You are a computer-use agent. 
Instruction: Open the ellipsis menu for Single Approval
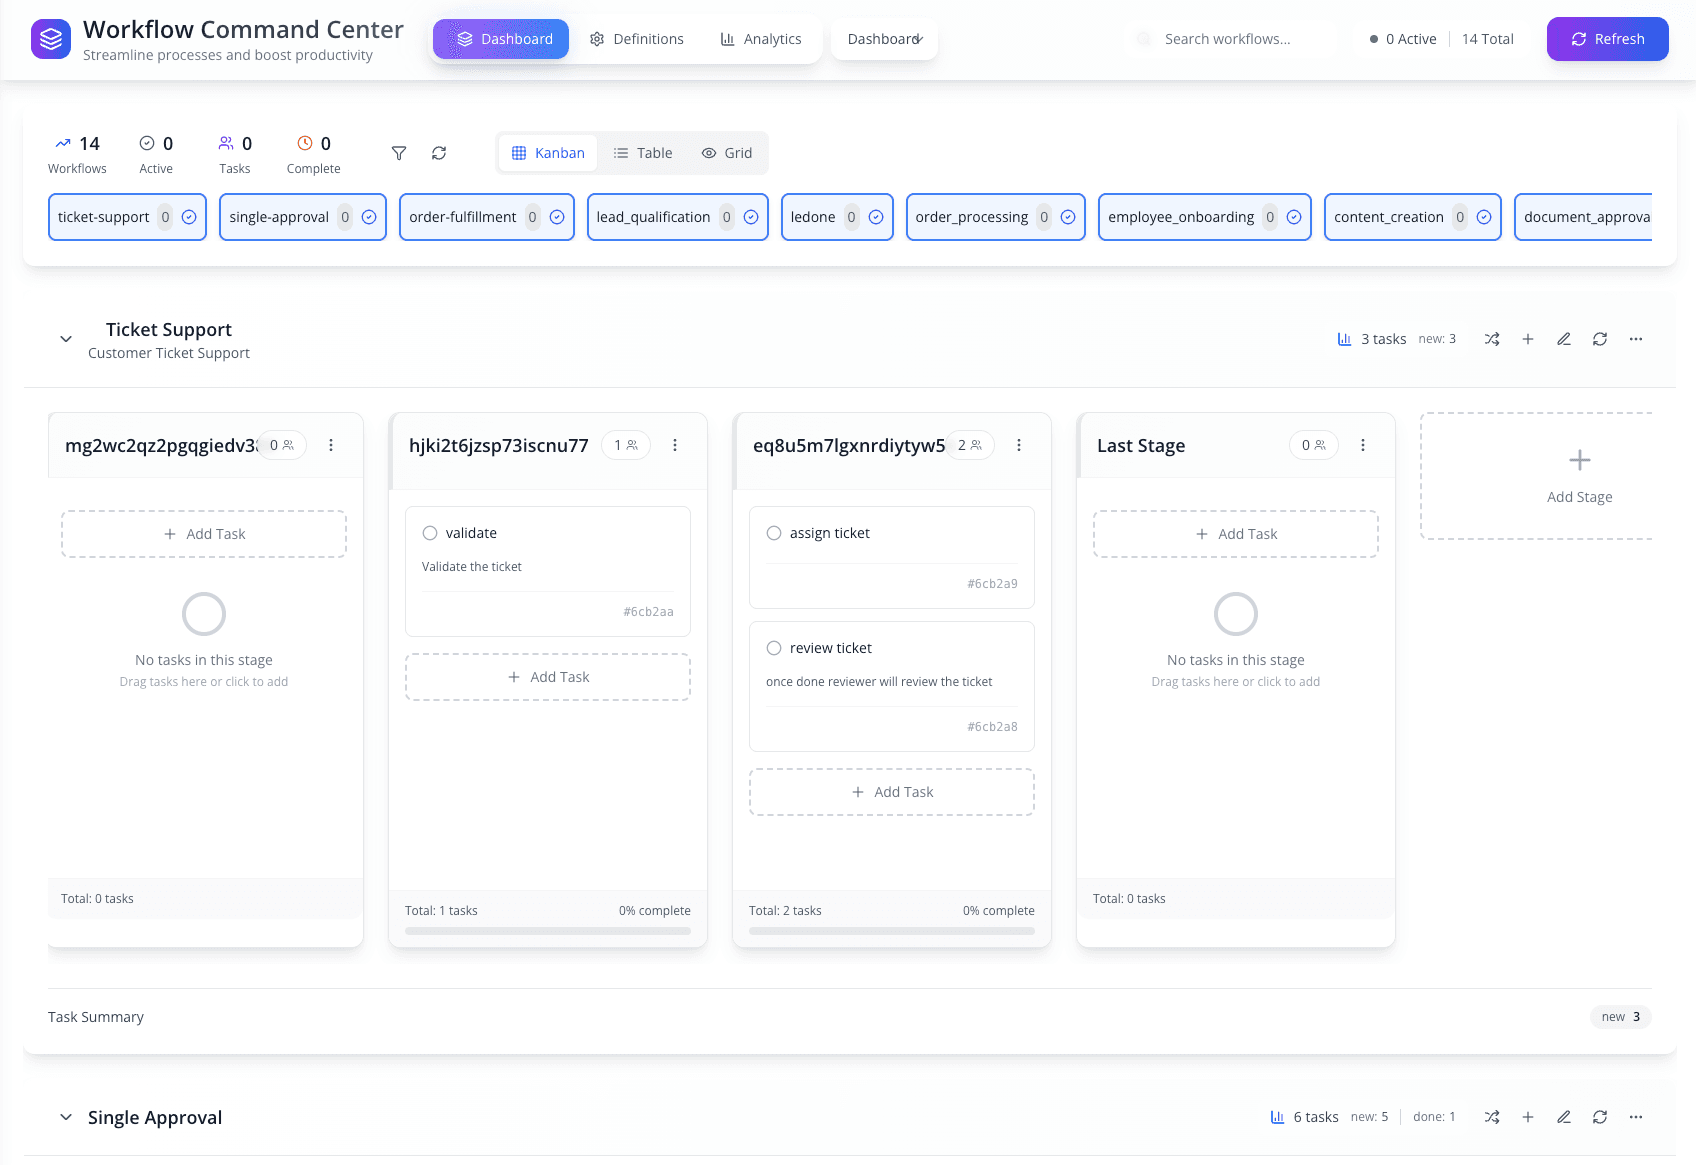point(1636,1117)
